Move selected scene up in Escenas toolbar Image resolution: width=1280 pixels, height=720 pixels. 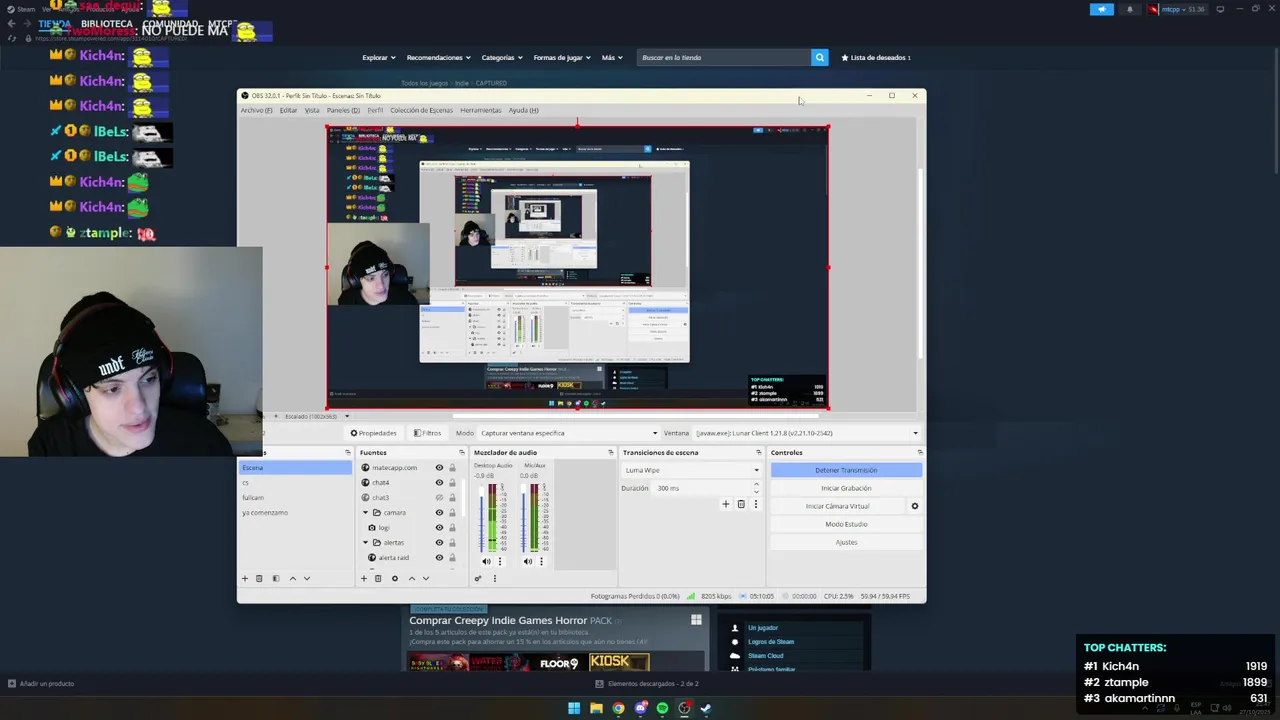pos(292,578)
